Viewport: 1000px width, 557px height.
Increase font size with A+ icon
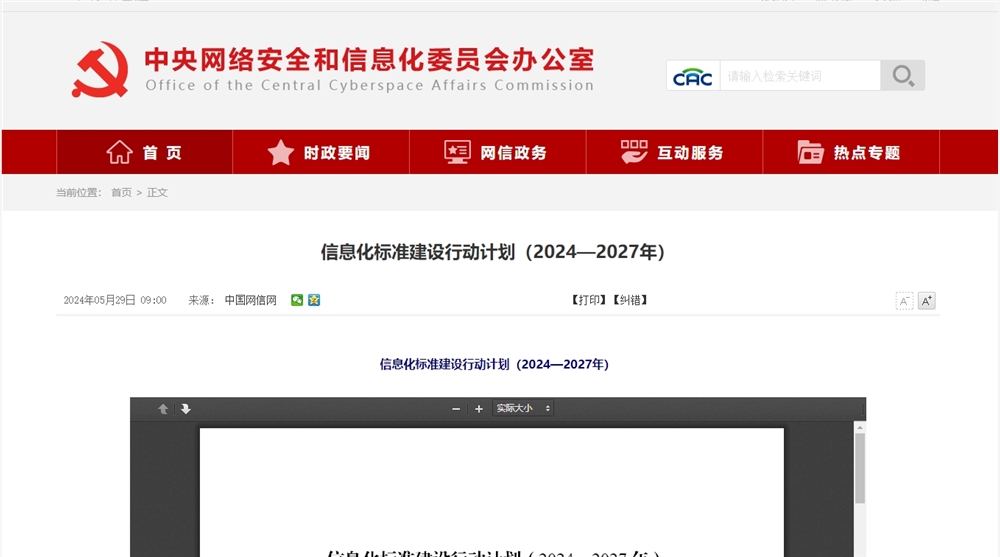tap(926, 301)
